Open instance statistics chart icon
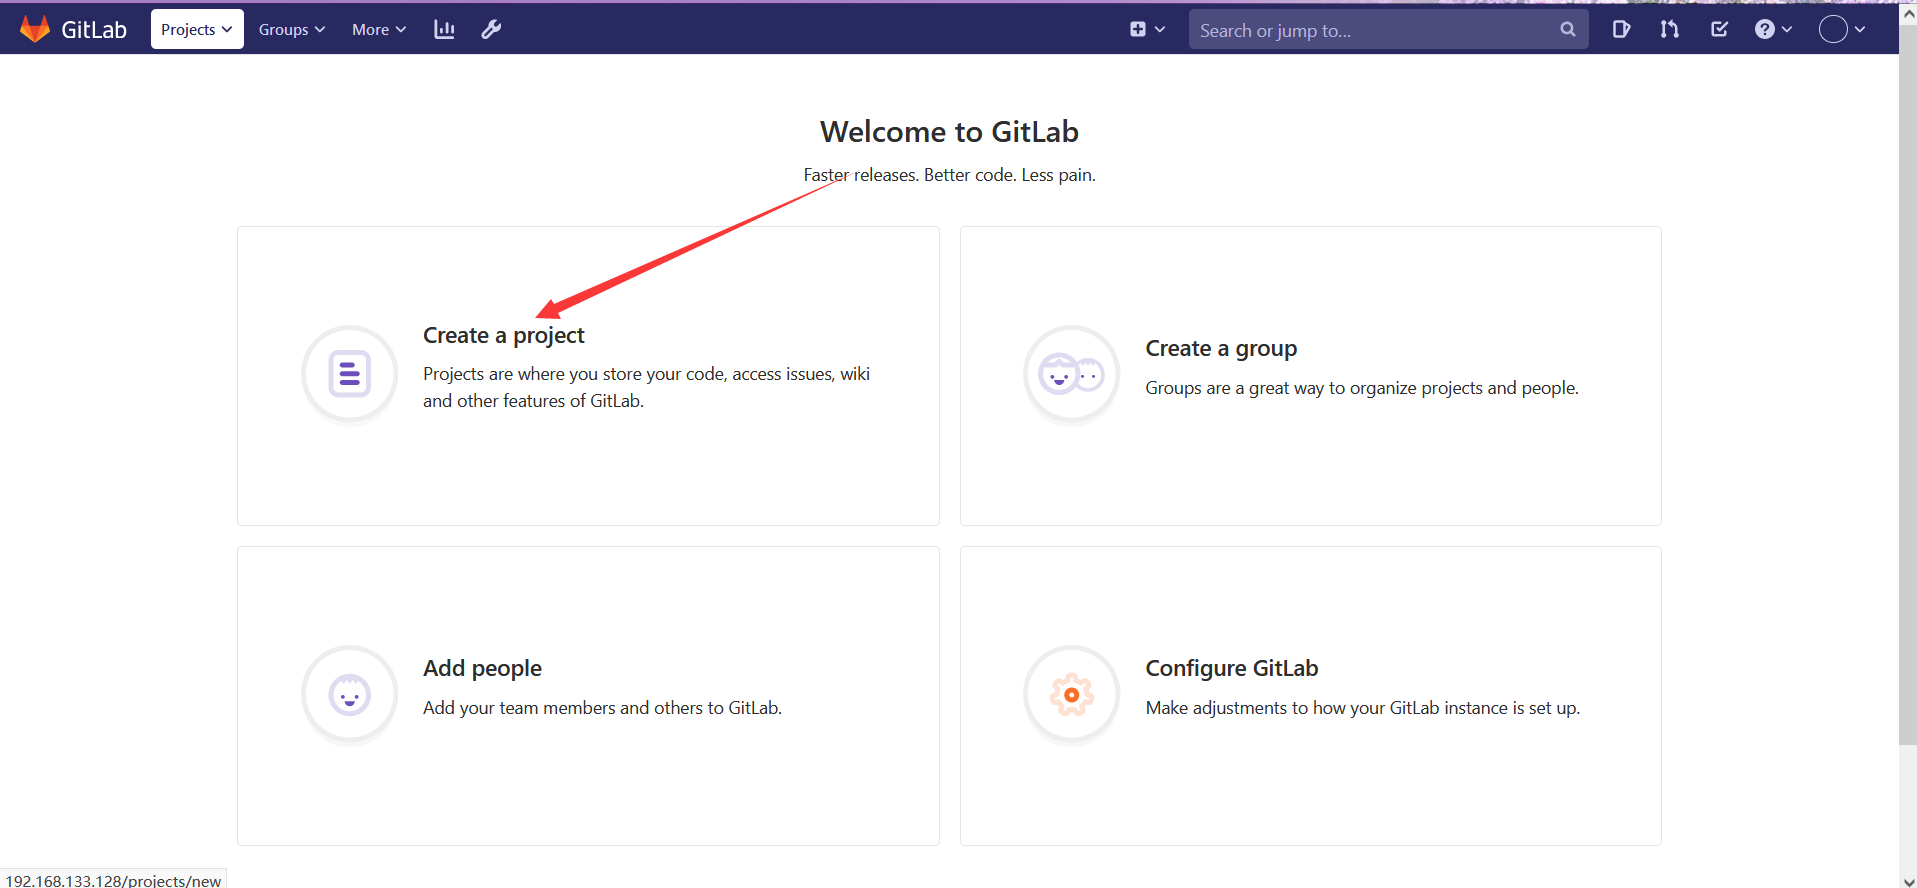The width and height of the screenshot is (1917, 888). point(444,29)
